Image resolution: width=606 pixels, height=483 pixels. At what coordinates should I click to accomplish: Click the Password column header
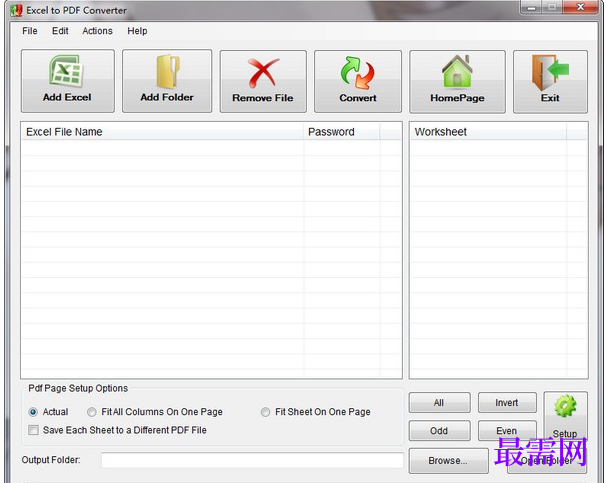tap(342, 132)
